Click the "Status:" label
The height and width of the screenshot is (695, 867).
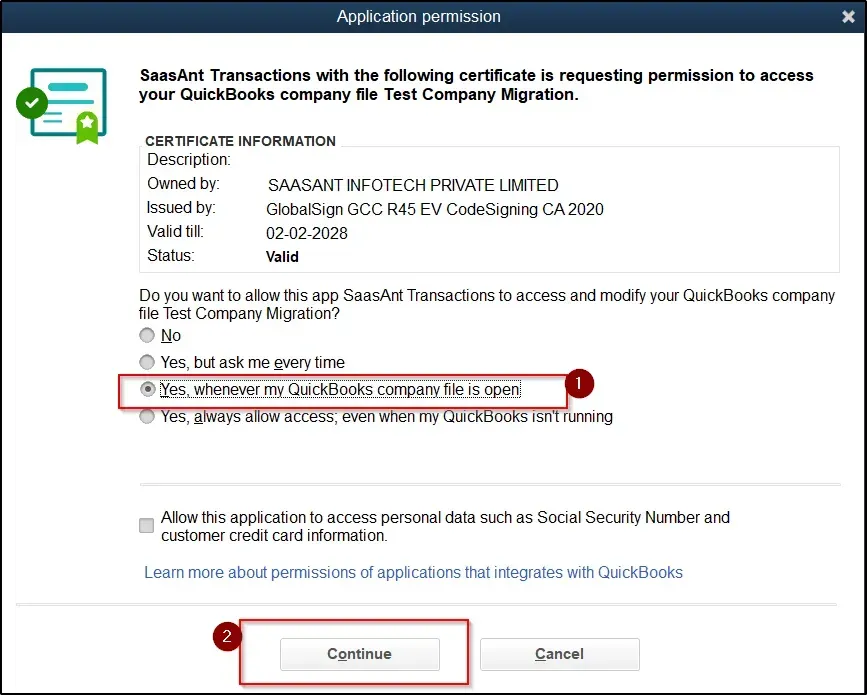[170, 255]
